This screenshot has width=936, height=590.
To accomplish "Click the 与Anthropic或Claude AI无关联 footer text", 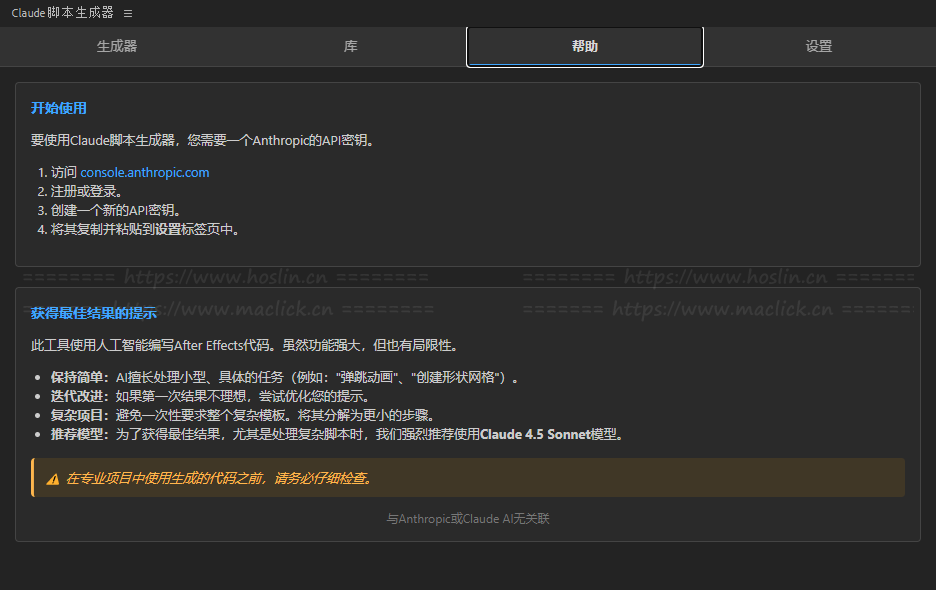I will coord(468,519).
